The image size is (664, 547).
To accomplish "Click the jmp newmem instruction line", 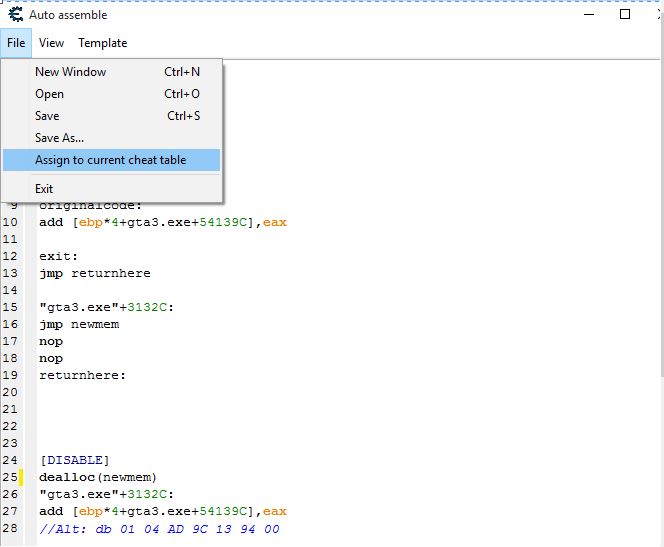I will (79, 325).
